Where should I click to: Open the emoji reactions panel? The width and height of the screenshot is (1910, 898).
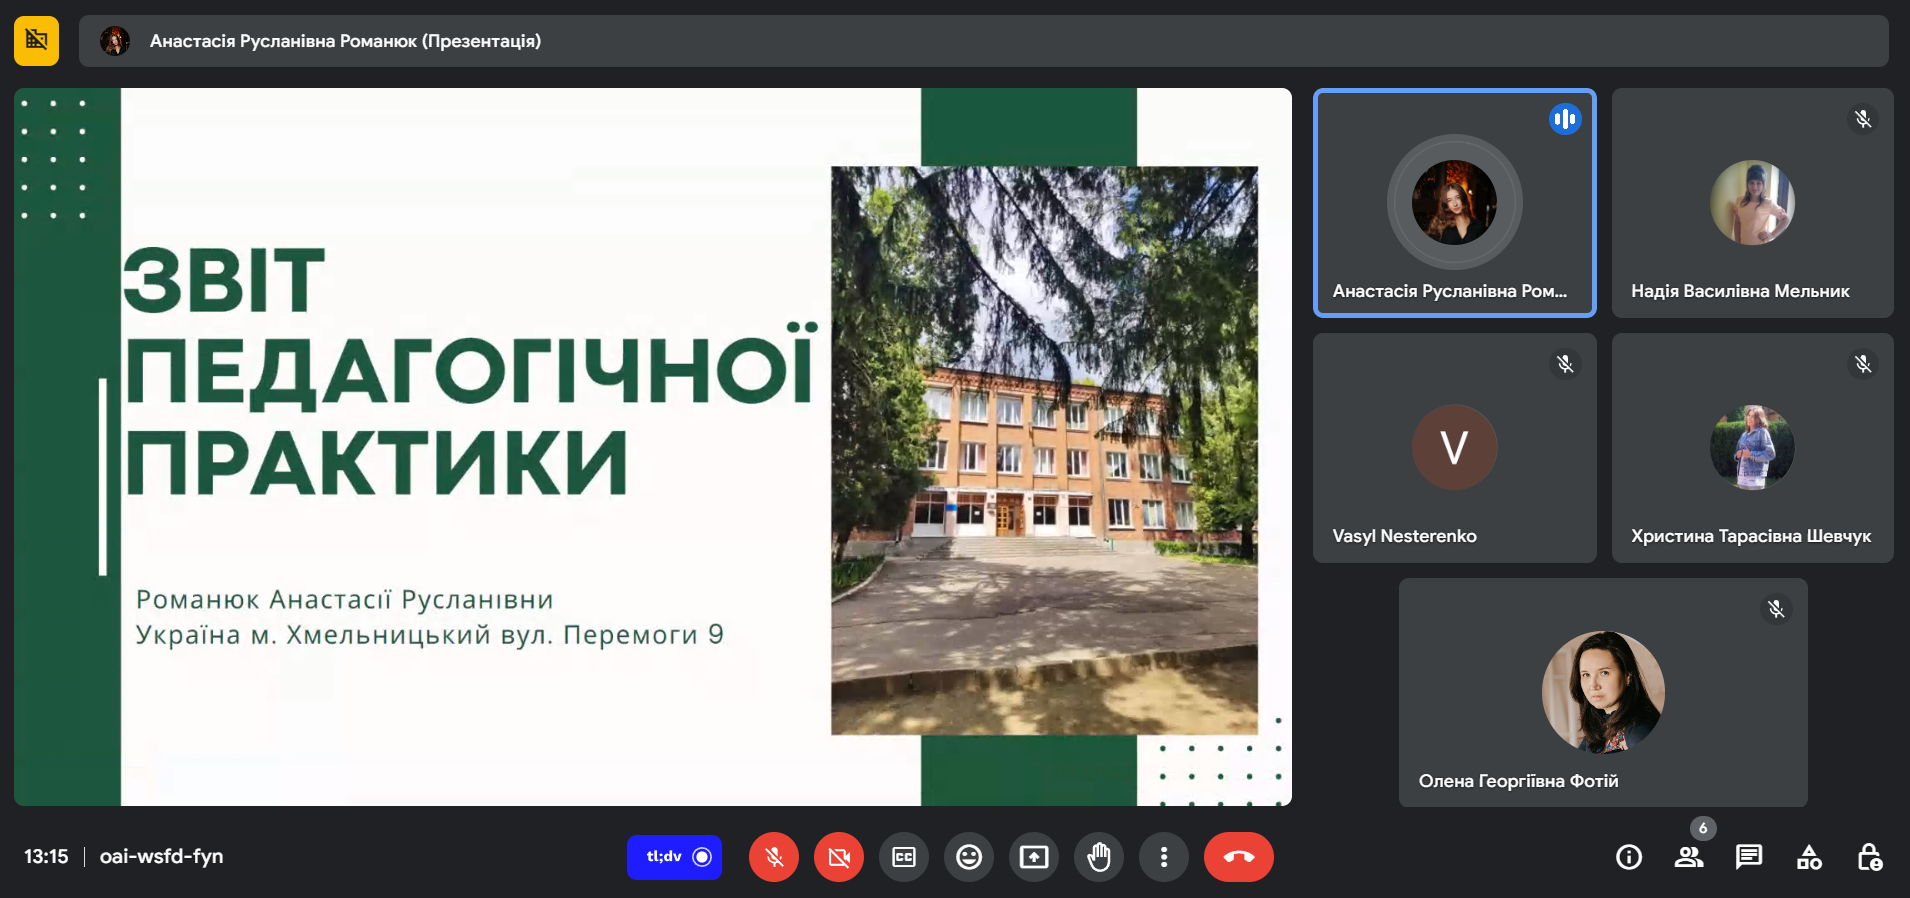tap(969, 857)
